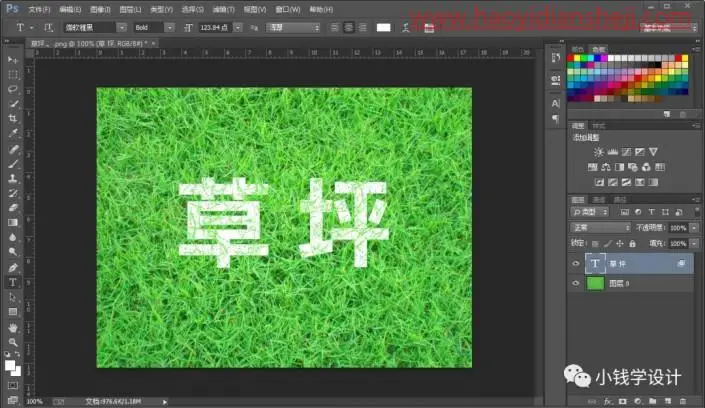Open the 文件(F) menu

coord(39,9)
